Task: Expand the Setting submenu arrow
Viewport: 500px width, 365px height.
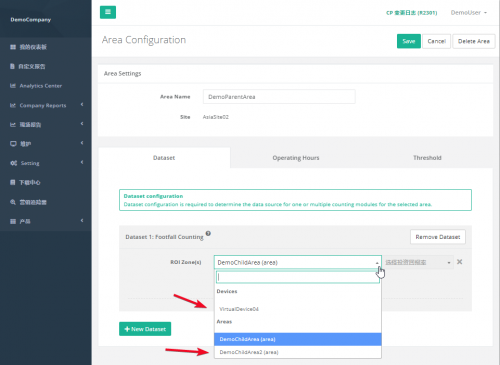Action: 82,162
